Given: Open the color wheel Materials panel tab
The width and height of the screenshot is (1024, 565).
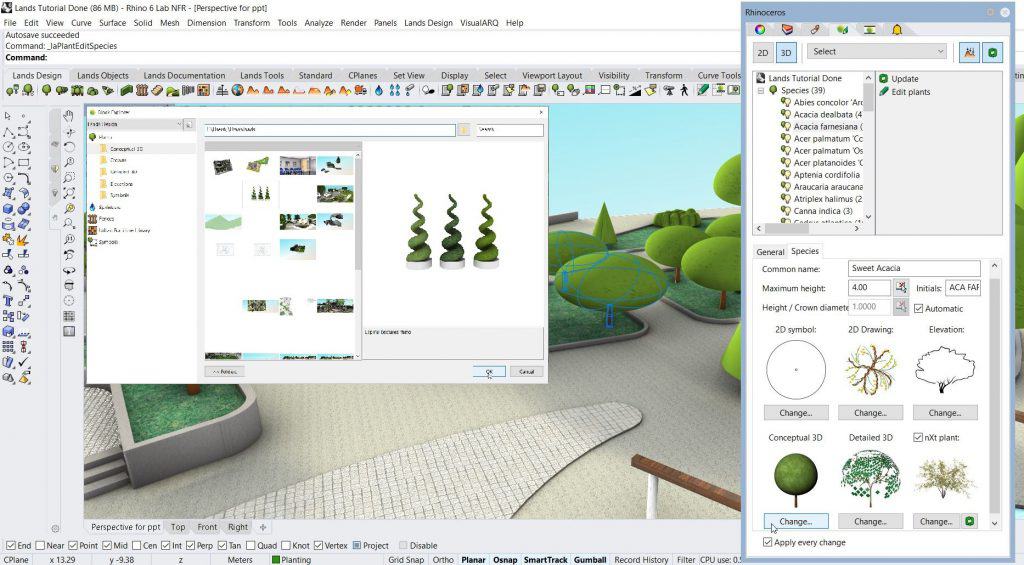Looking at the screenshot, I should pyautogui.click(x=760, y=29).
